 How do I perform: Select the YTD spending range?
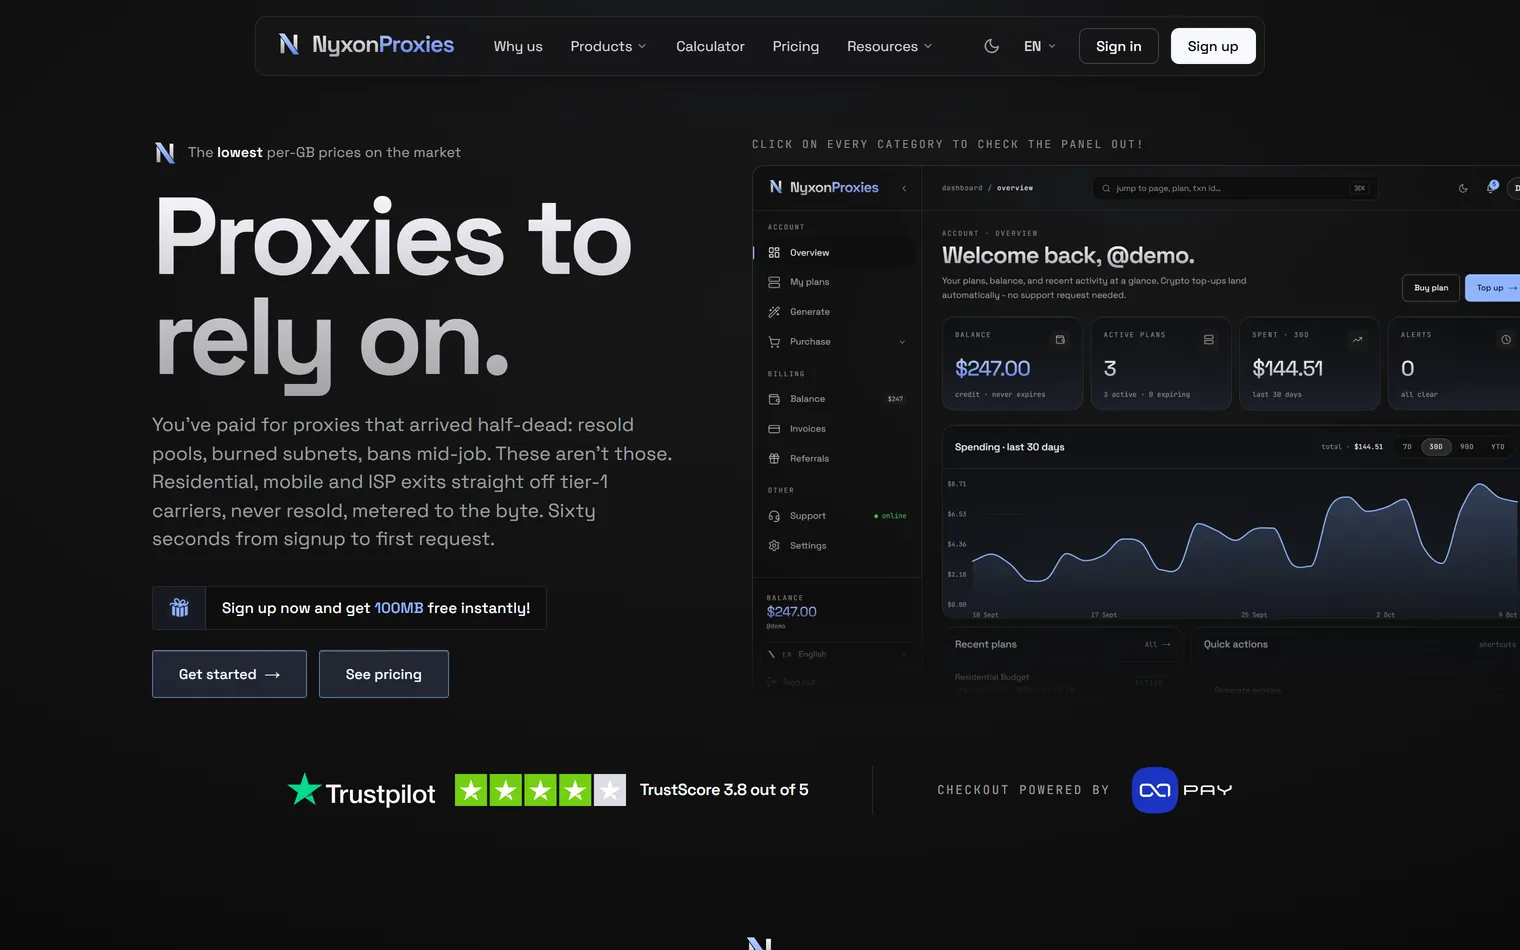pos(1498,447)
